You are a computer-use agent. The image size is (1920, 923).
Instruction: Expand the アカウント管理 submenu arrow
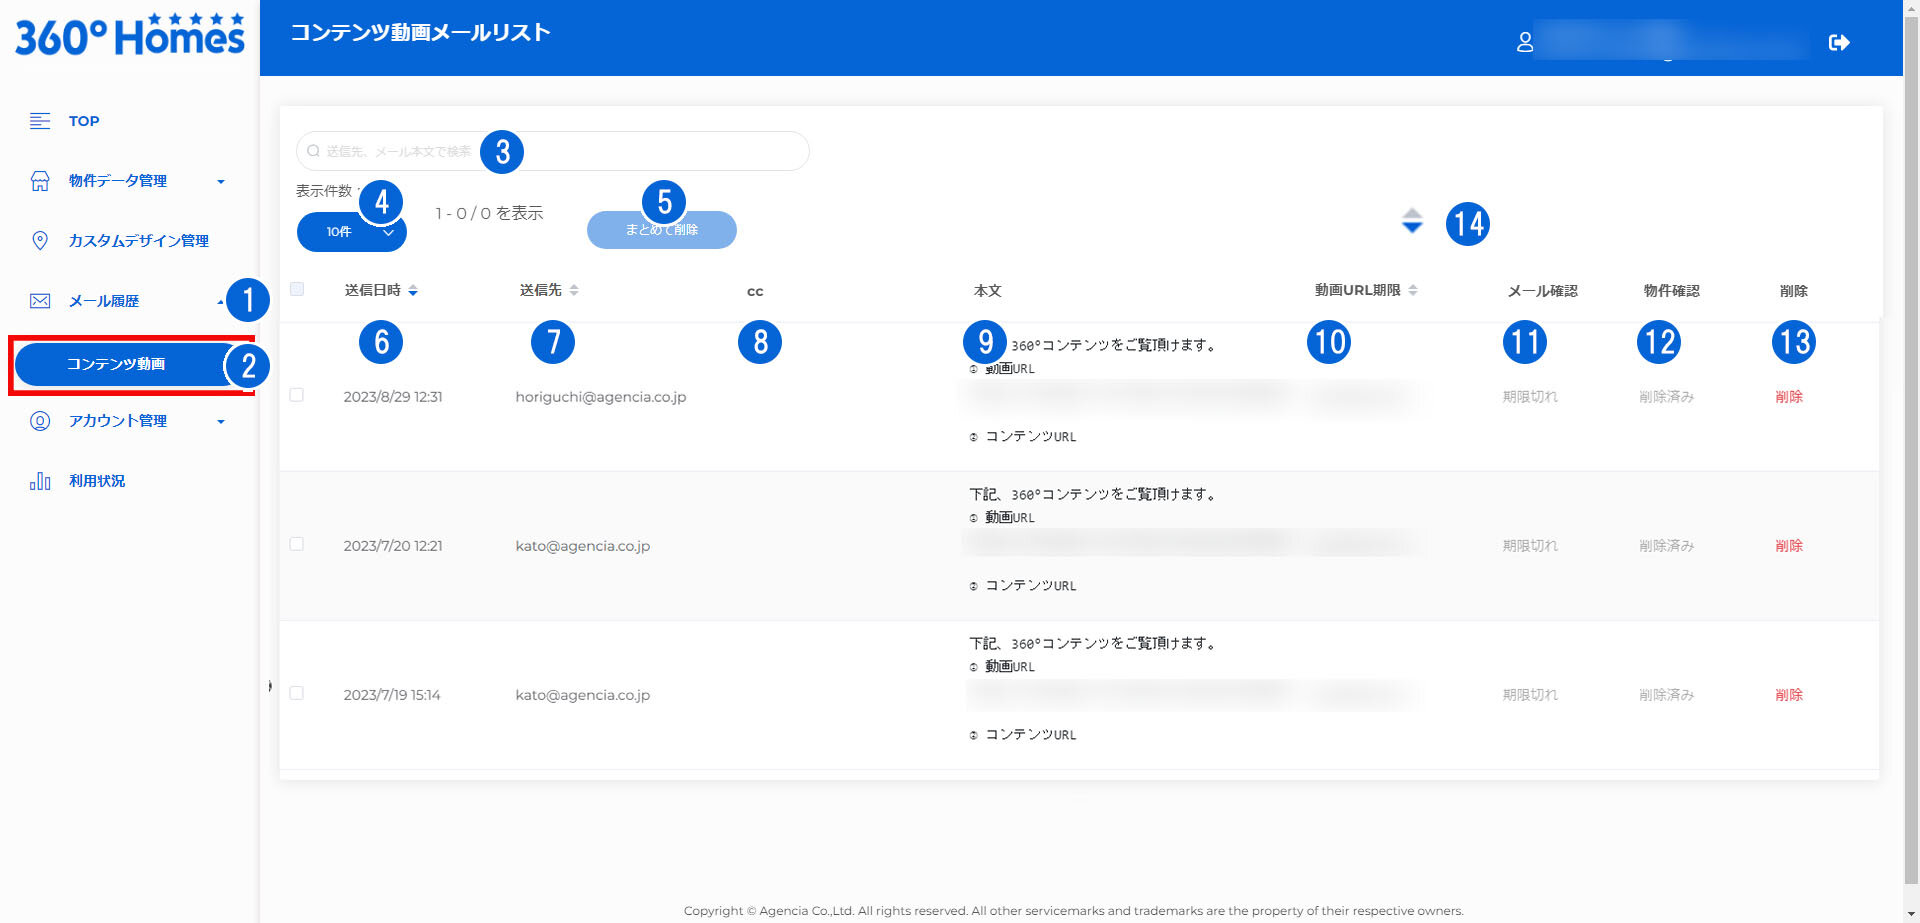221,422
